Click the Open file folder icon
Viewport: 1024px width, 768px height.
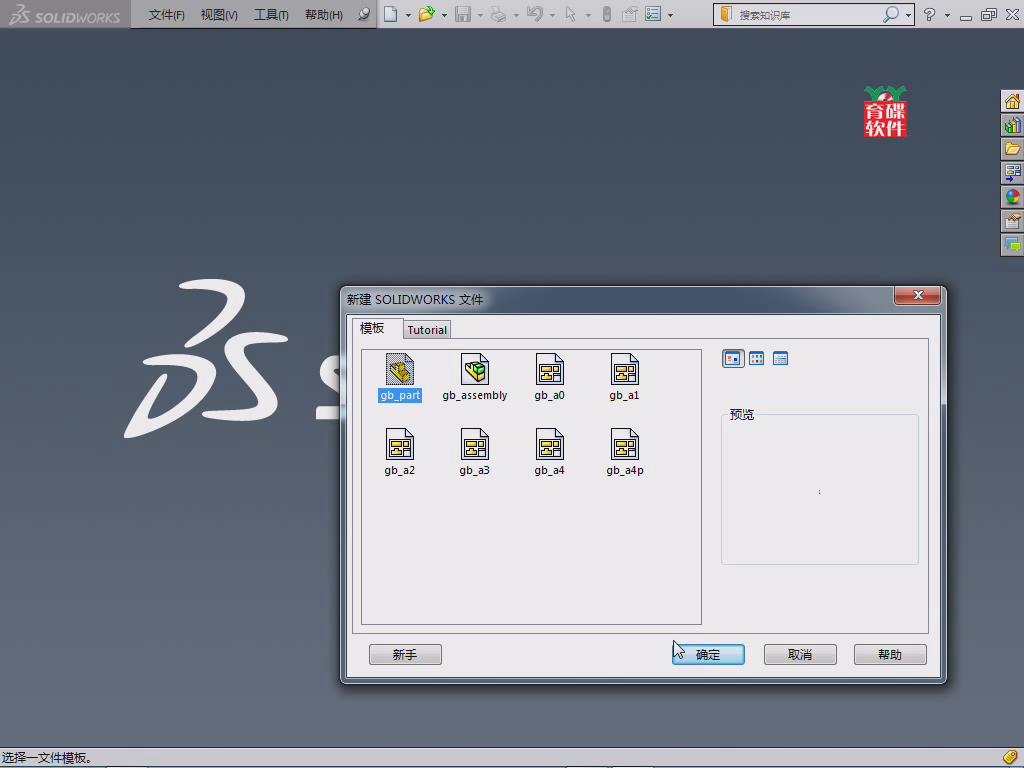426,14
